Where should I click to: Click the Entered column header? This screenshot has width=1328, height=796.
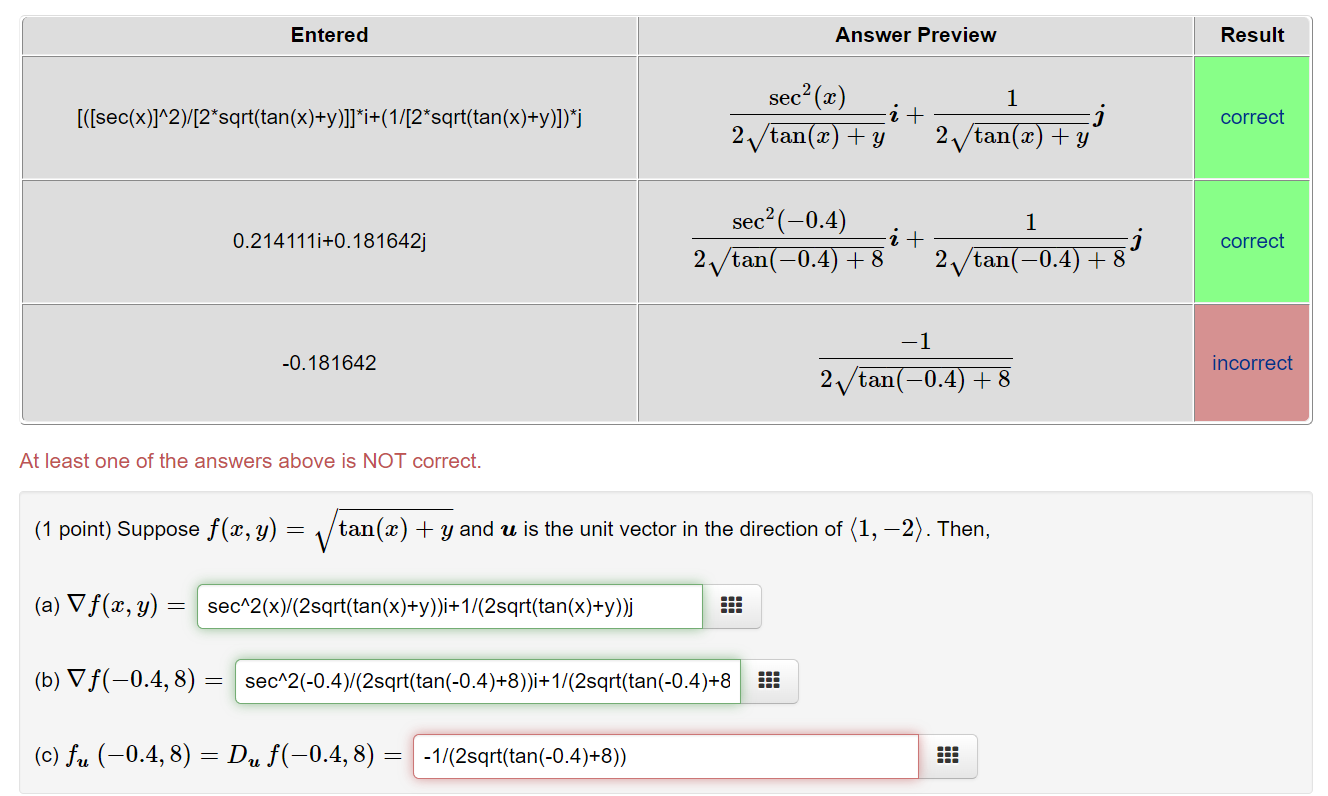click(329, 34)
